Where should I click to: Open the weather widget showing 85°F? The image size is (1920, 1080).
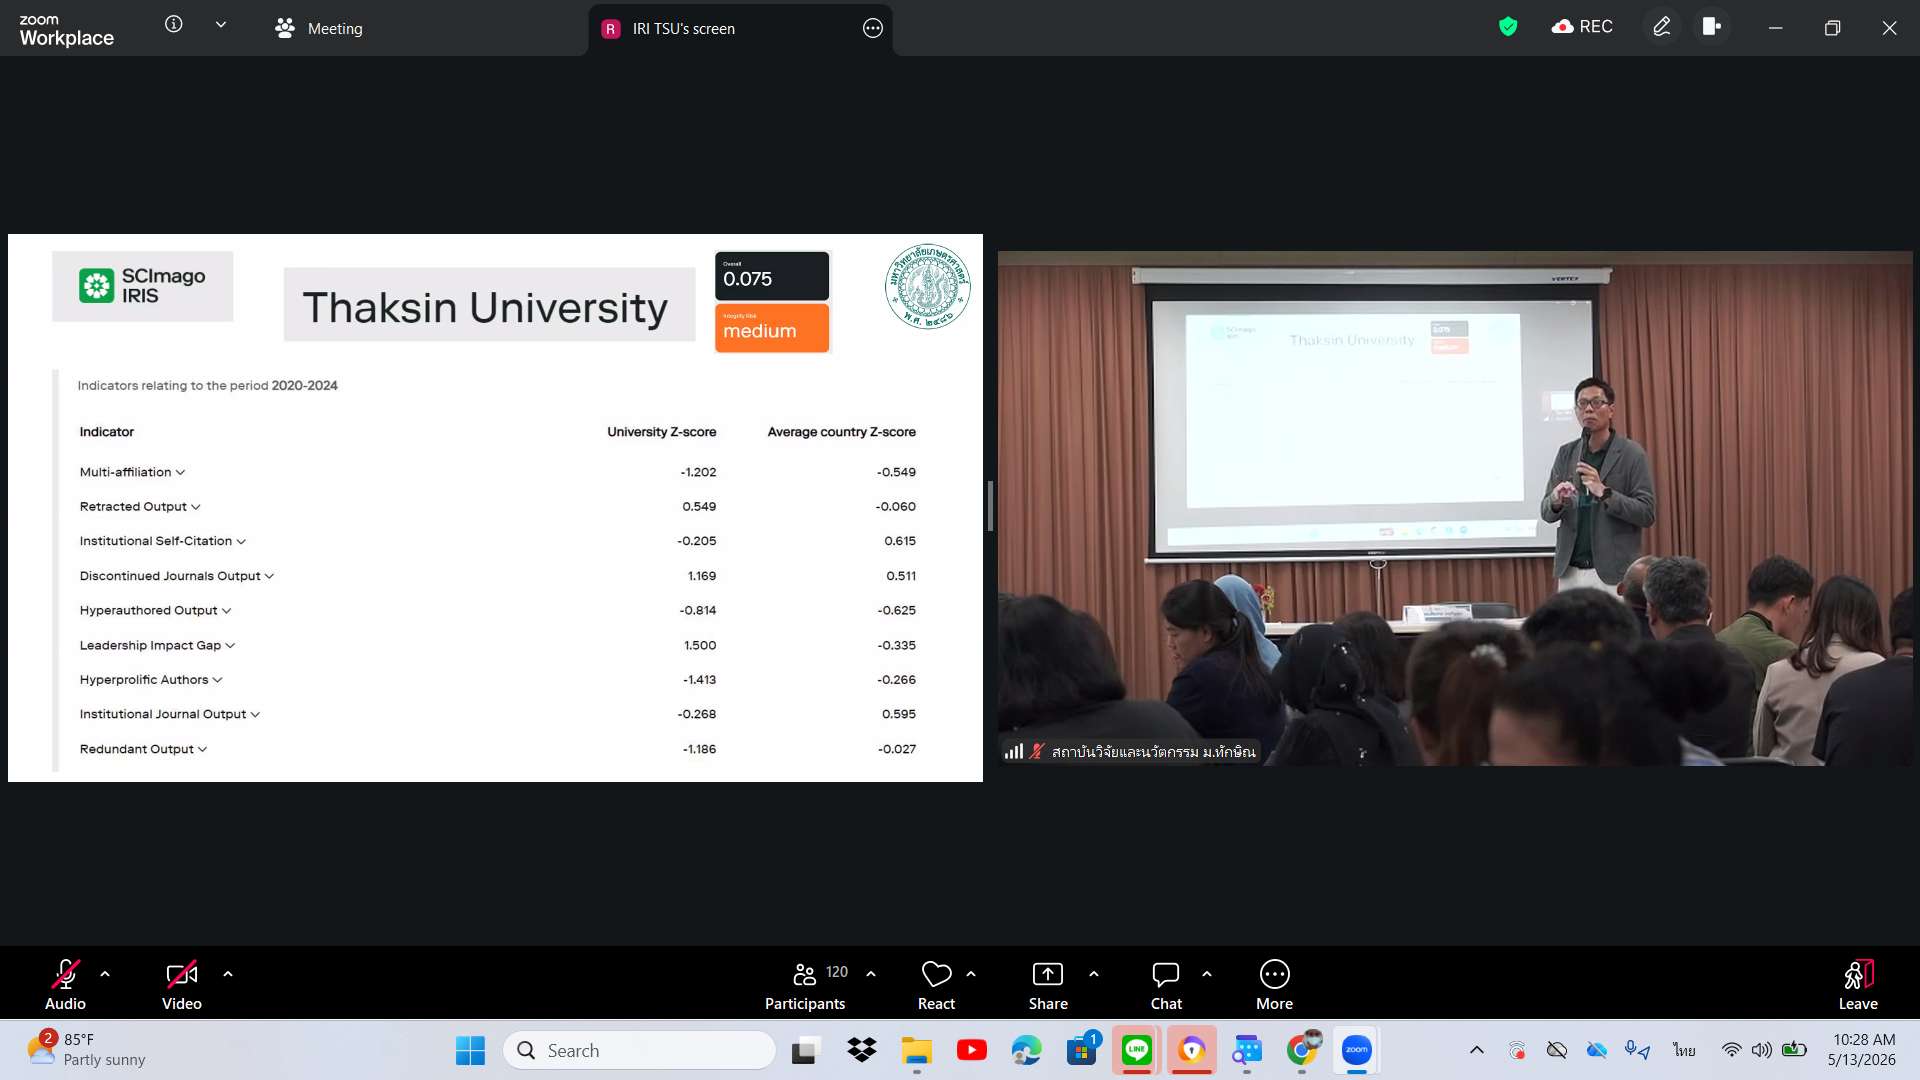88,1050
